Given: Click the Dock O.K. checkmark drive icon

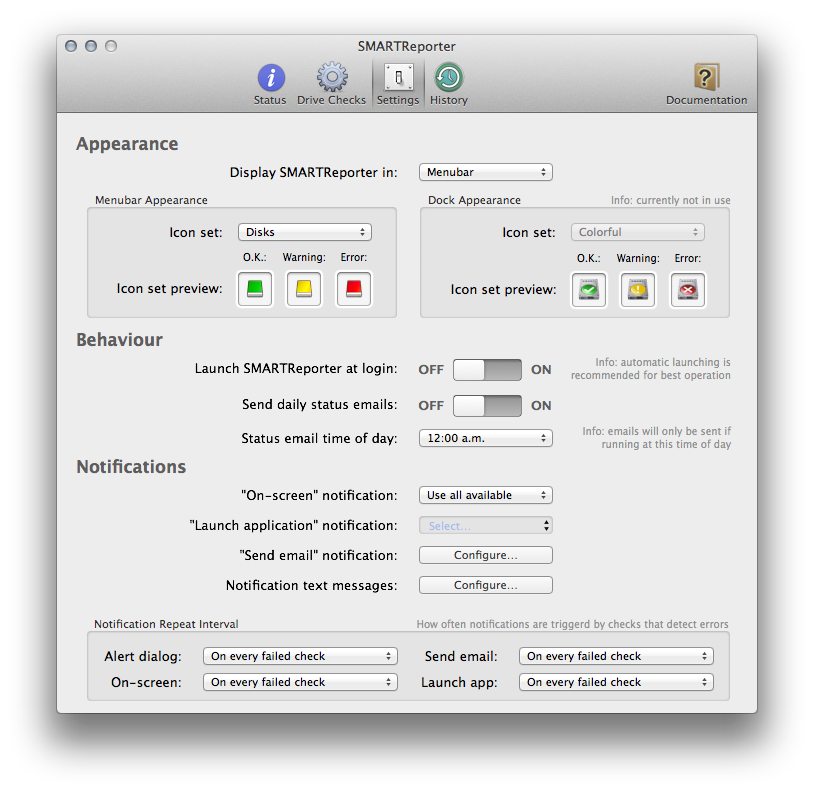Looking at the screenshot, I should click(589, 290).
